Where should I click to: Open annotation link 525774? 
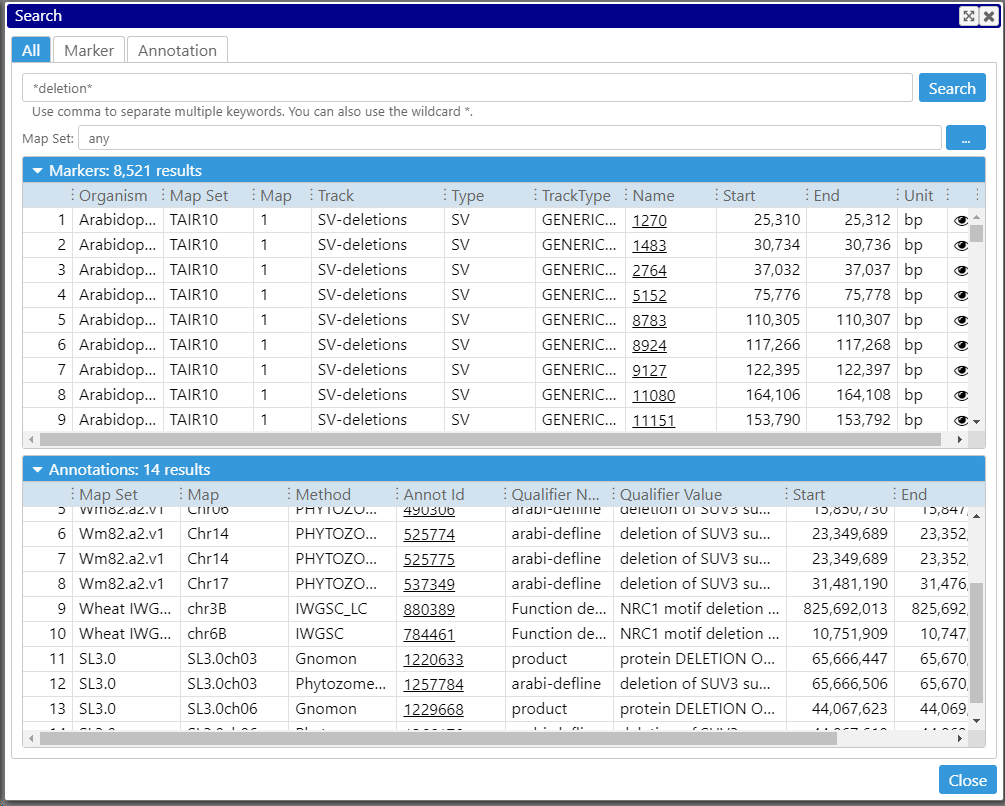tap(429, 534)
